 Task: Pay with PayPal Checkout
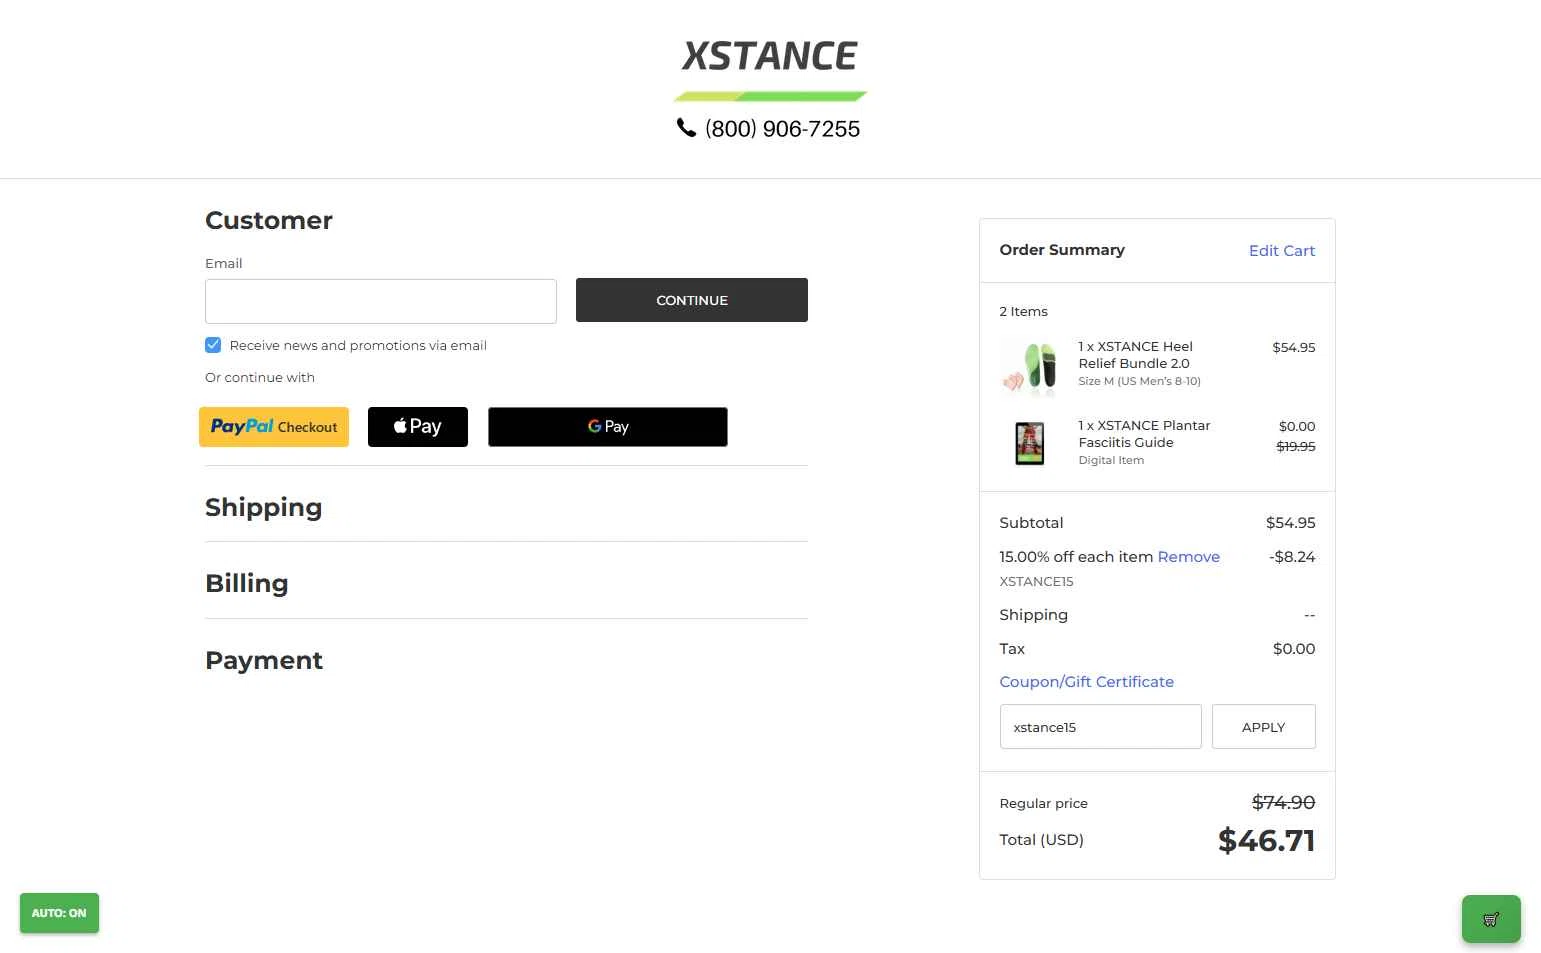[274, 427]
